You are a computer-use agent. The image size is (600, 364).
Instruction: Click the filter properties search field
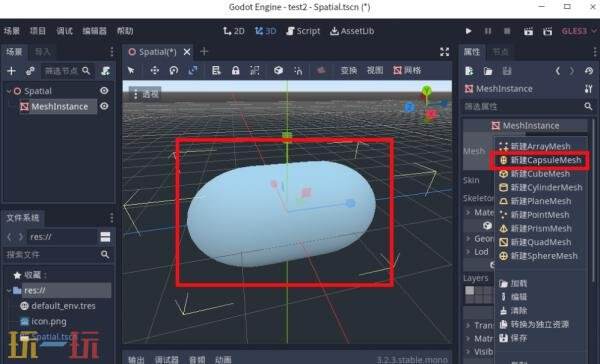[528, 106]
